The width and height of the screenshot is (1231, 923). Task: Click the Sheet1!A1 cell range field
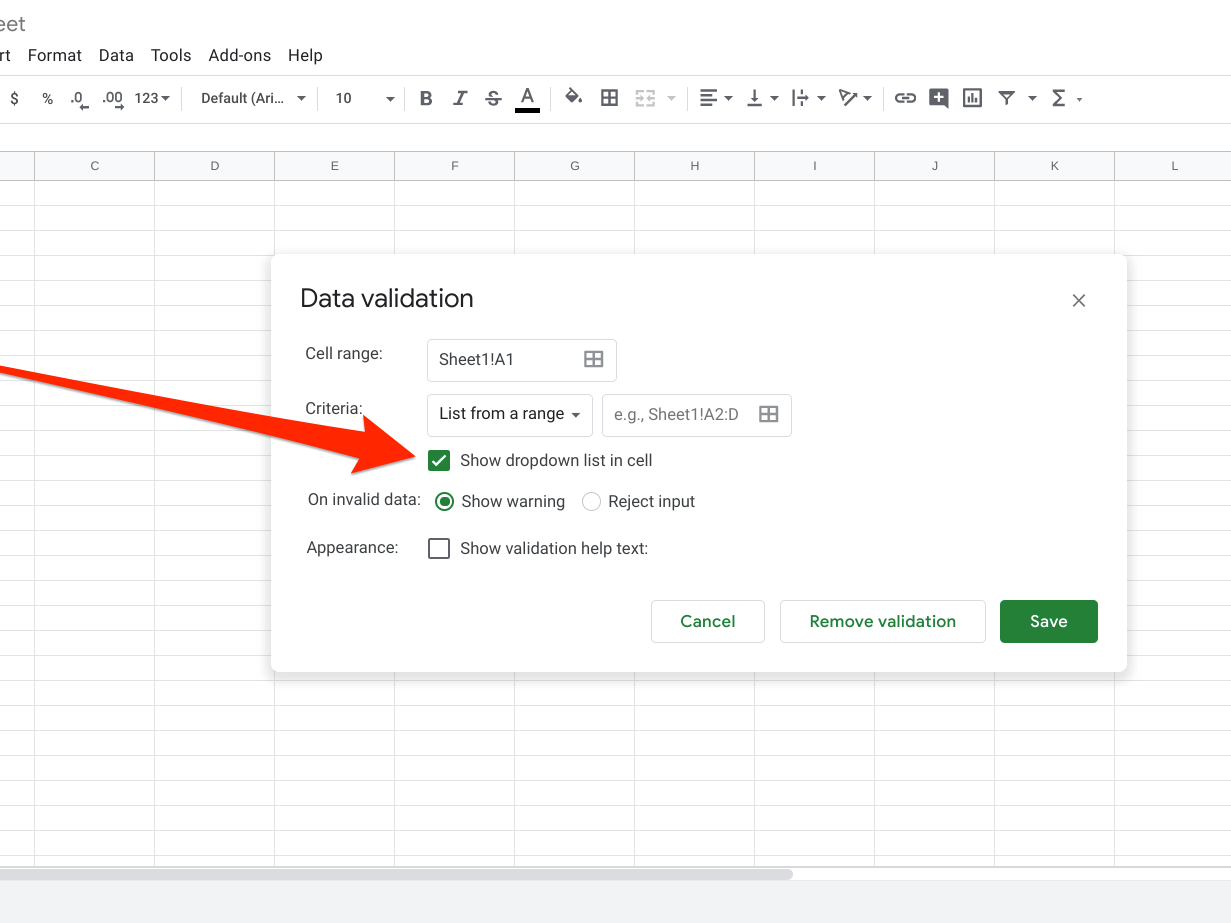[x=522, y=360]
